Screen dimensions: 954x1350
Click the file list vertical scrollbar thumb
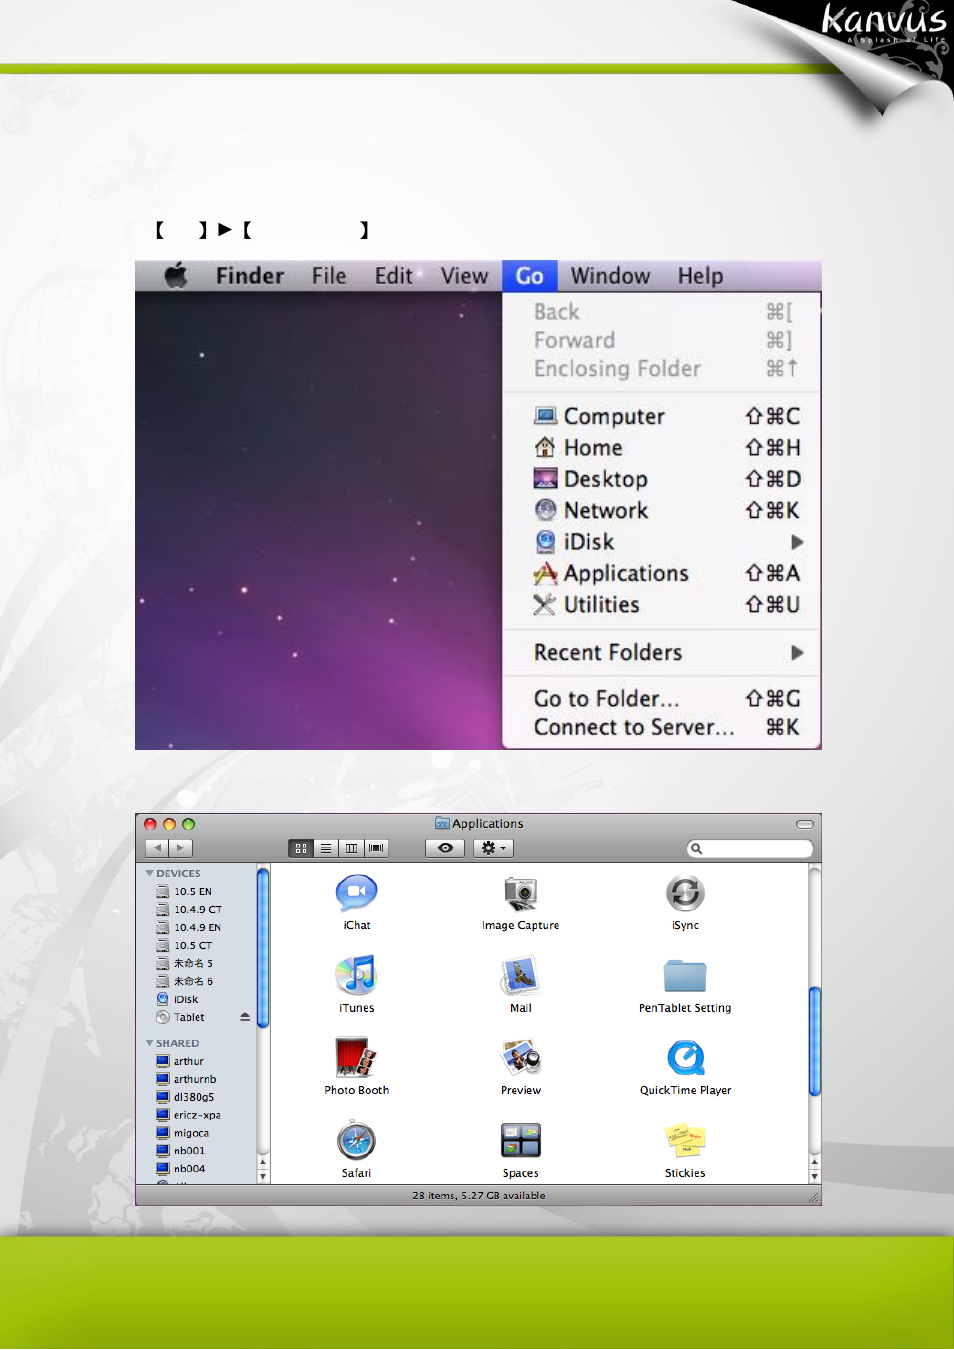tap(815, 1041)
